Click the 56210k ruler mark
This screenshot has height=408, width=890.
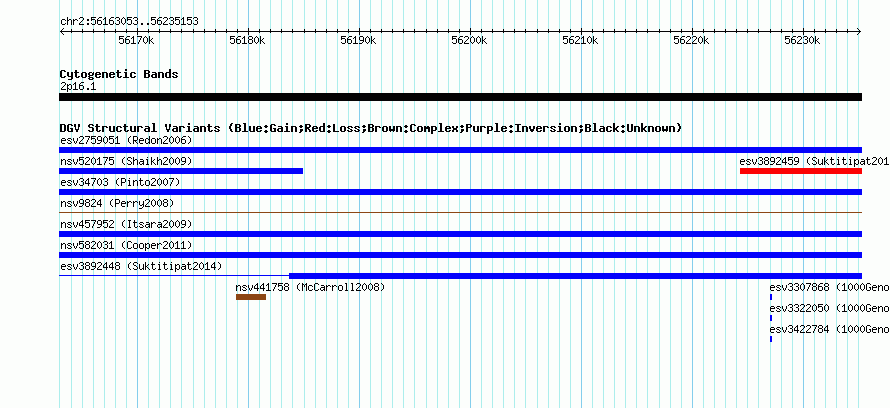[580, 40]
